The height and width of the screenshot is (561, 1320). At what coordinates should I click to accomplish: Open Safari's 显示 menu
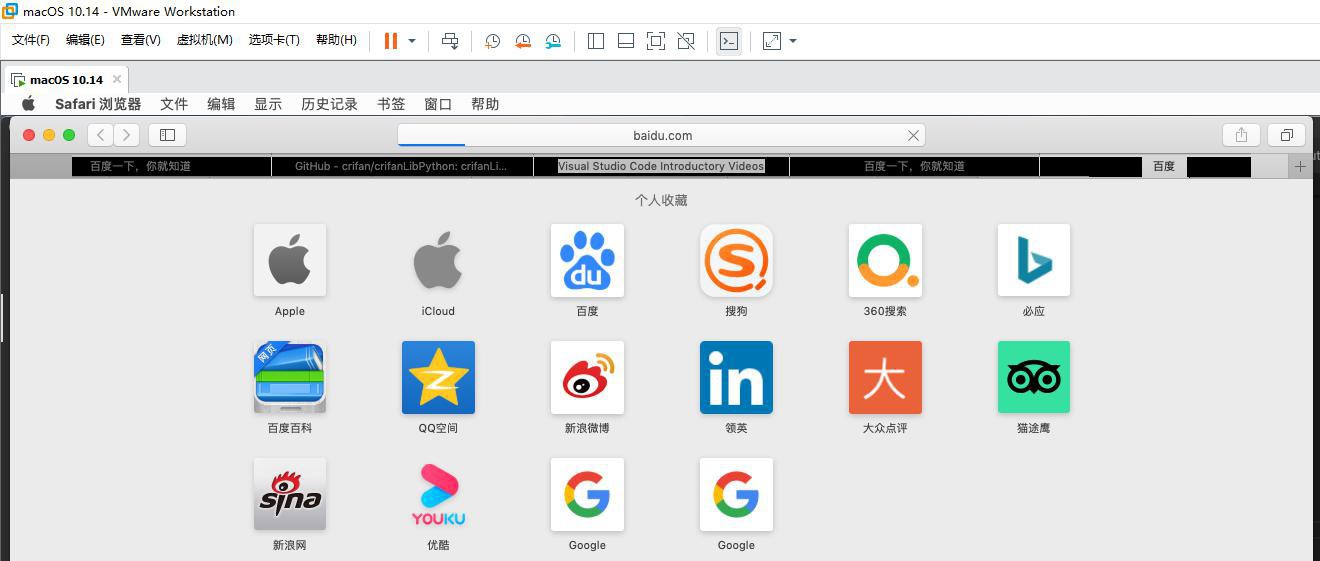[268, 104]
